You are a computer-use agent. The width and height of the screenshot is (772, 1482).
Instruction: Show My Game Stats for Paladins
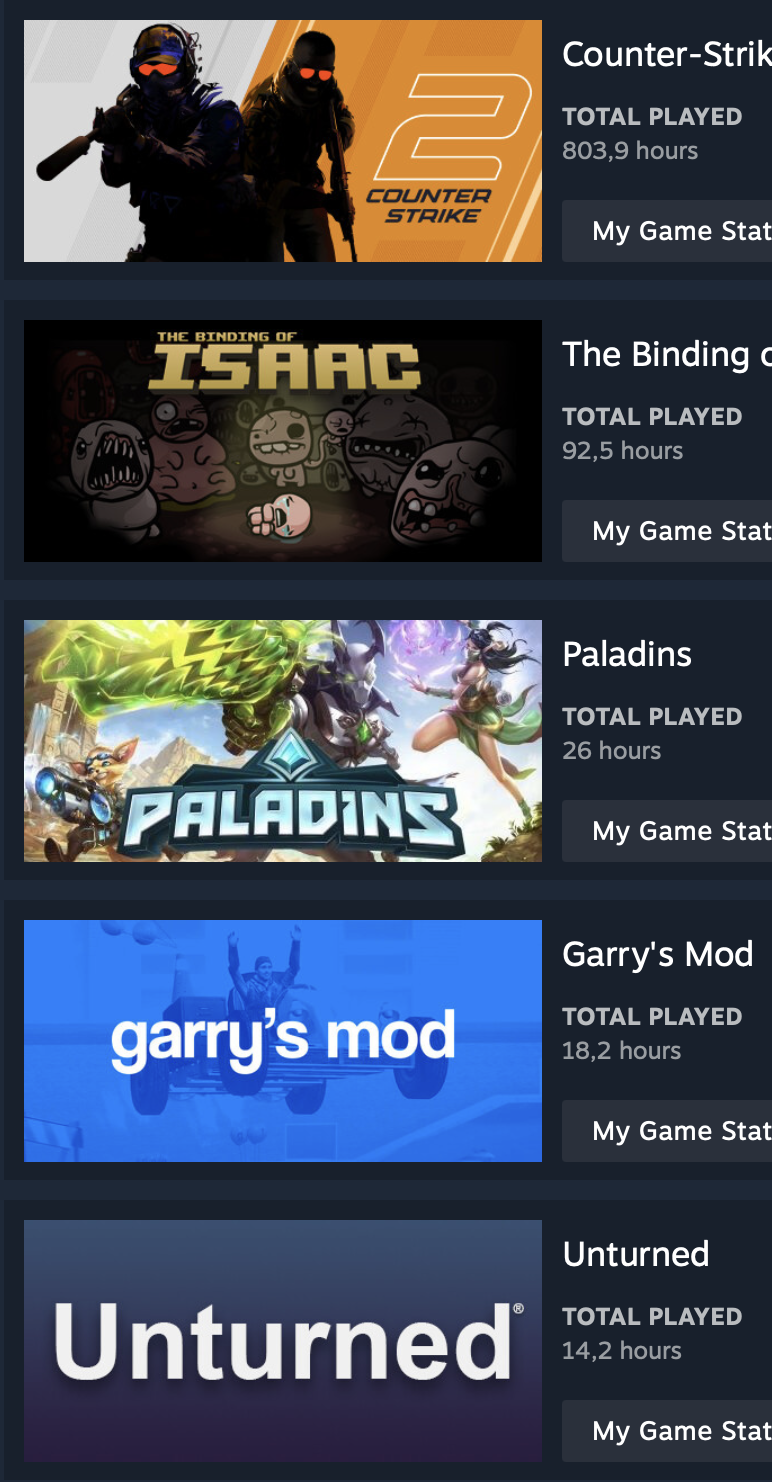tap(667, 831)
